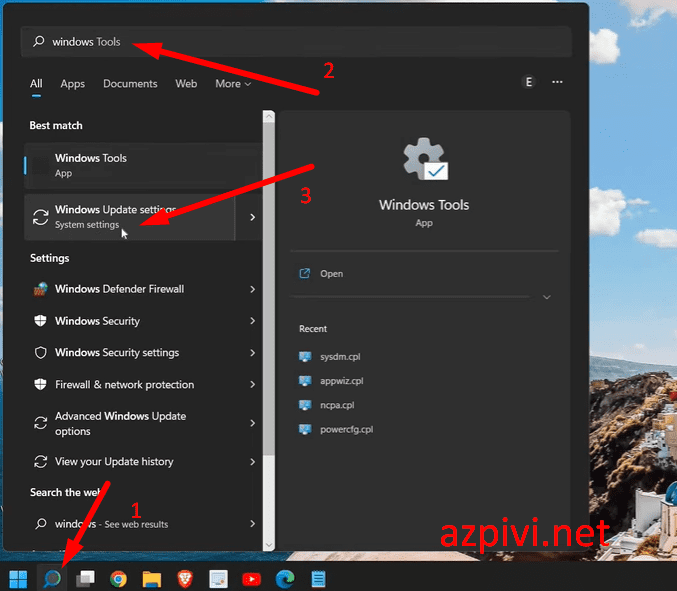Click the E account avatar
This screenshot has height=591, width=677.
point(528,82)
